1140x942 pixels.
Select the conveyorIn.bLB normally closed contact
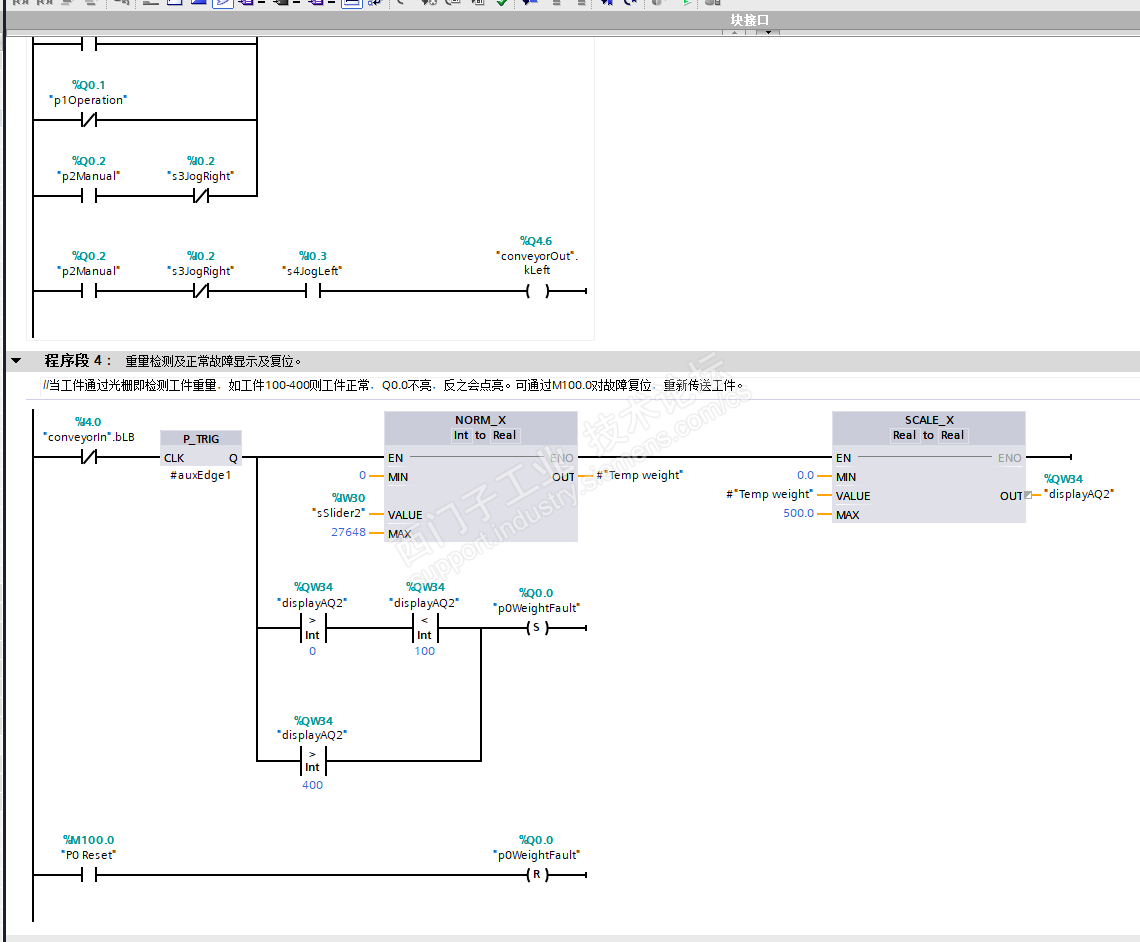89,456
